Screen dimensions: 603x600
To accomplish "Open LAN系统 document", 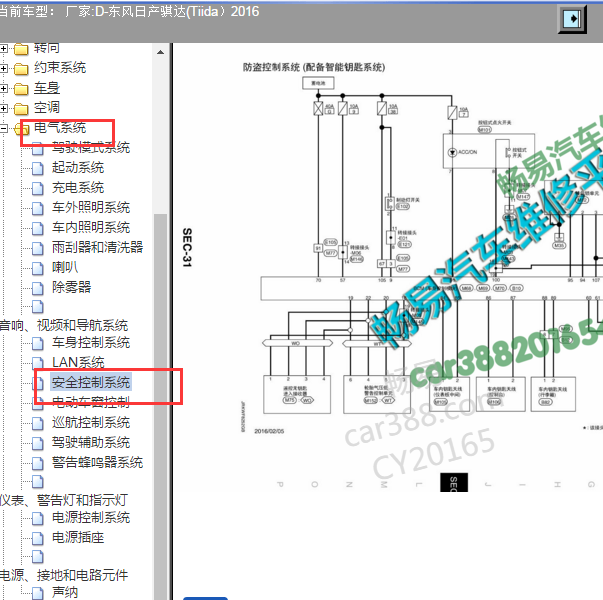I will 78,363.
